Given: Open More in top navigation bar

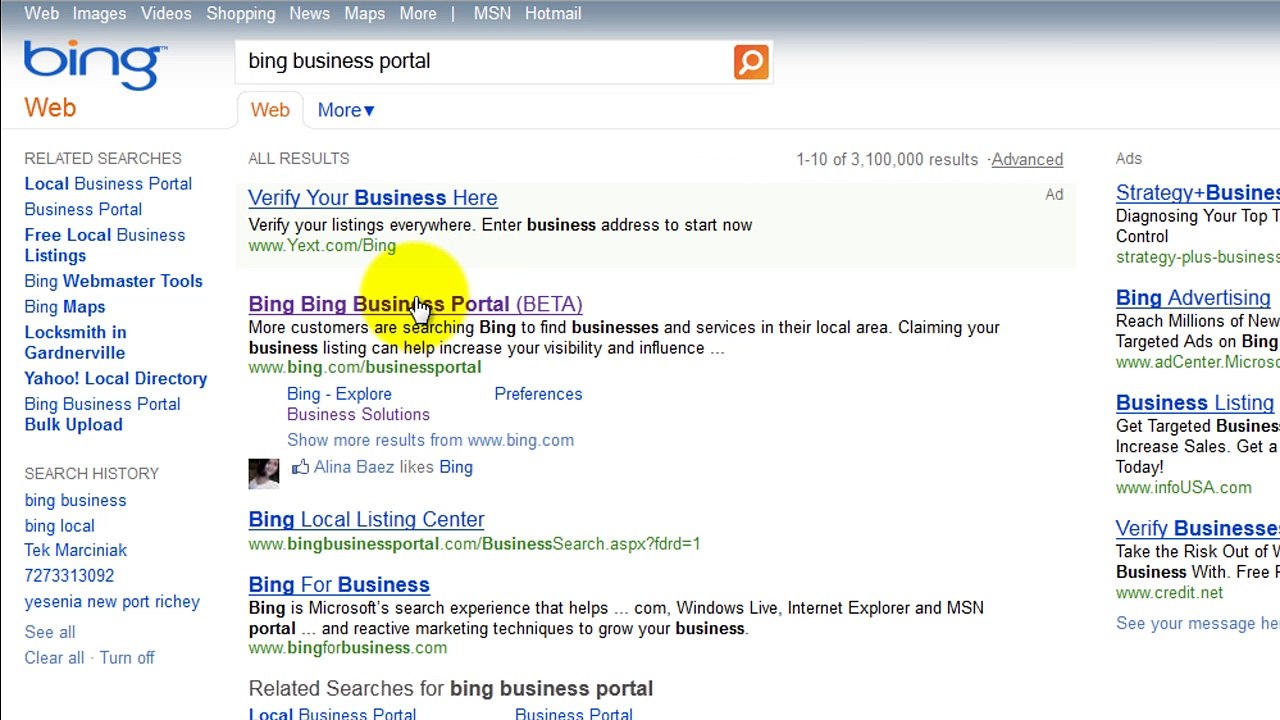Looking at the screenshot, I should pos(418,13).
